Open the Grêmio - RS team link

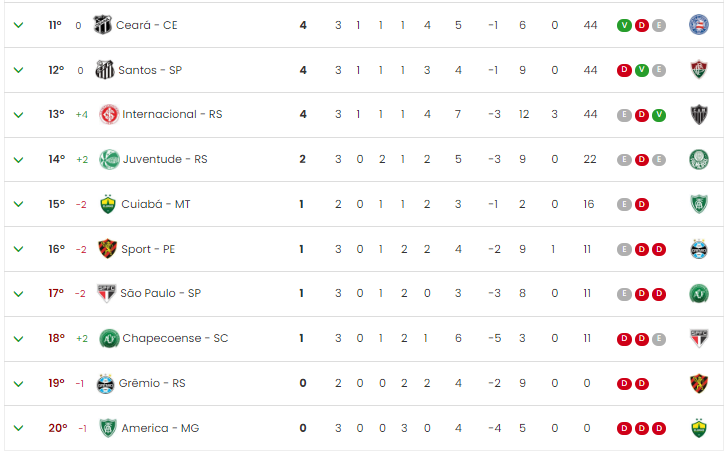pos(152,383)
